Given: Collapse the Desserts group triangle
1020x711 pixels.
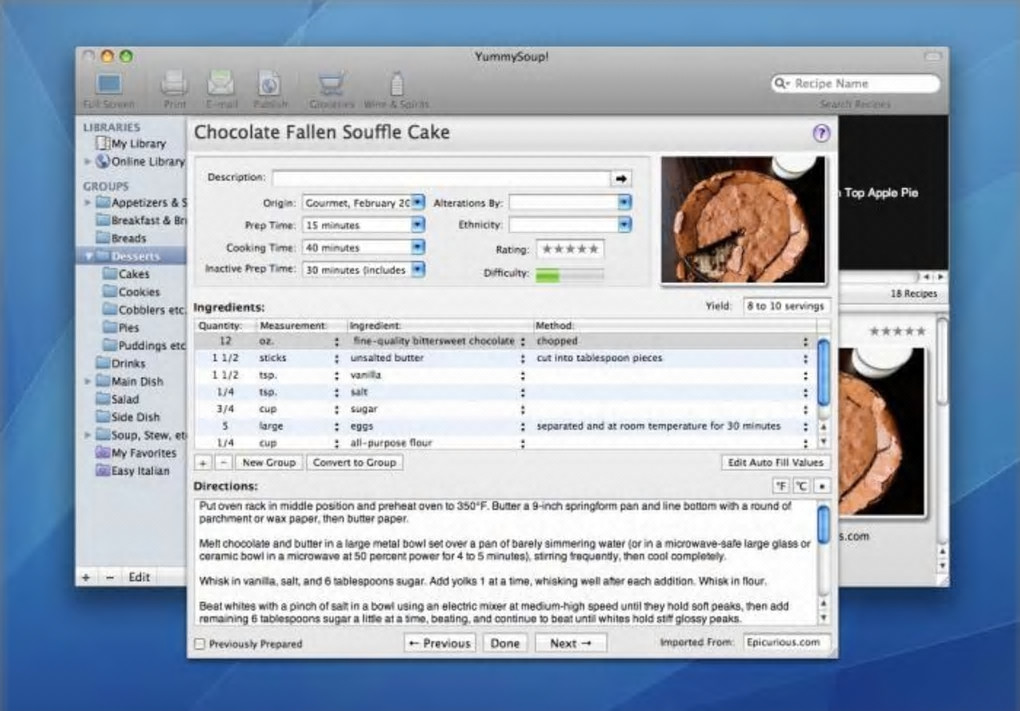Looking at the screenshot, I should coord(88,256).
